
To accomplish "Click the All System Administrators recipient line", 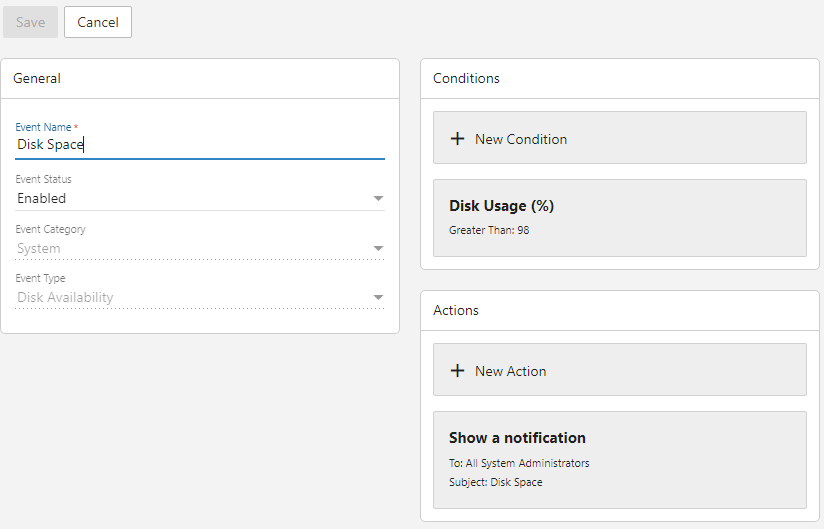I will click(x=519, y=463).
